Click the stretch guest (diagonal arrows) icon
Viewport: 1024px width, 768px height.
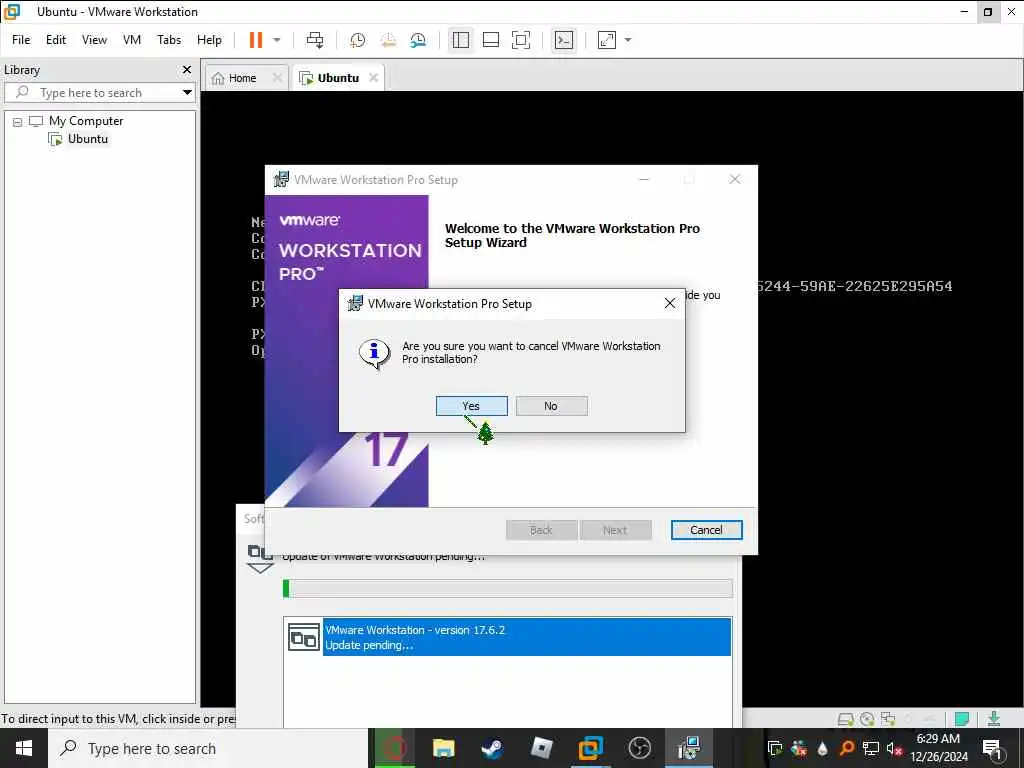pyautogui.click(x=607, y=40)
